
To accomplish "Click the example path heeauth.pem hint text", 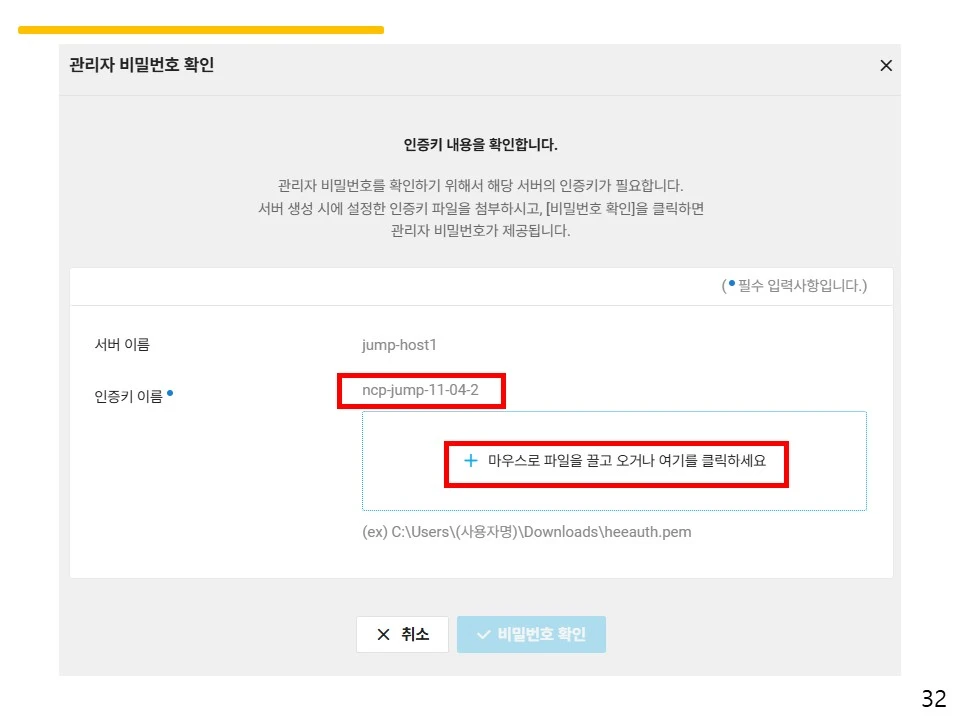I will coord(527,532).
